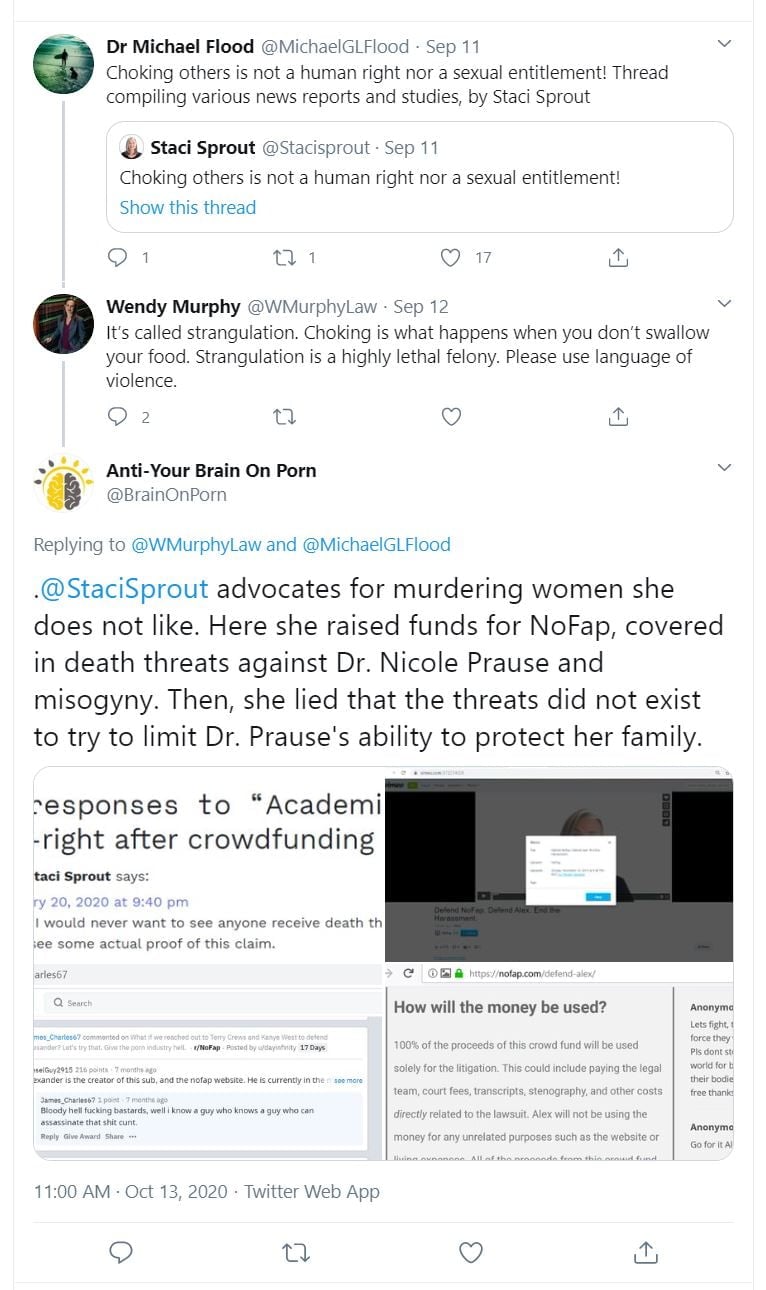This screenshot has height=1290, width=766.
Task: Reply to Wendy Murphy's tweet
Action: tap(118, 417)
